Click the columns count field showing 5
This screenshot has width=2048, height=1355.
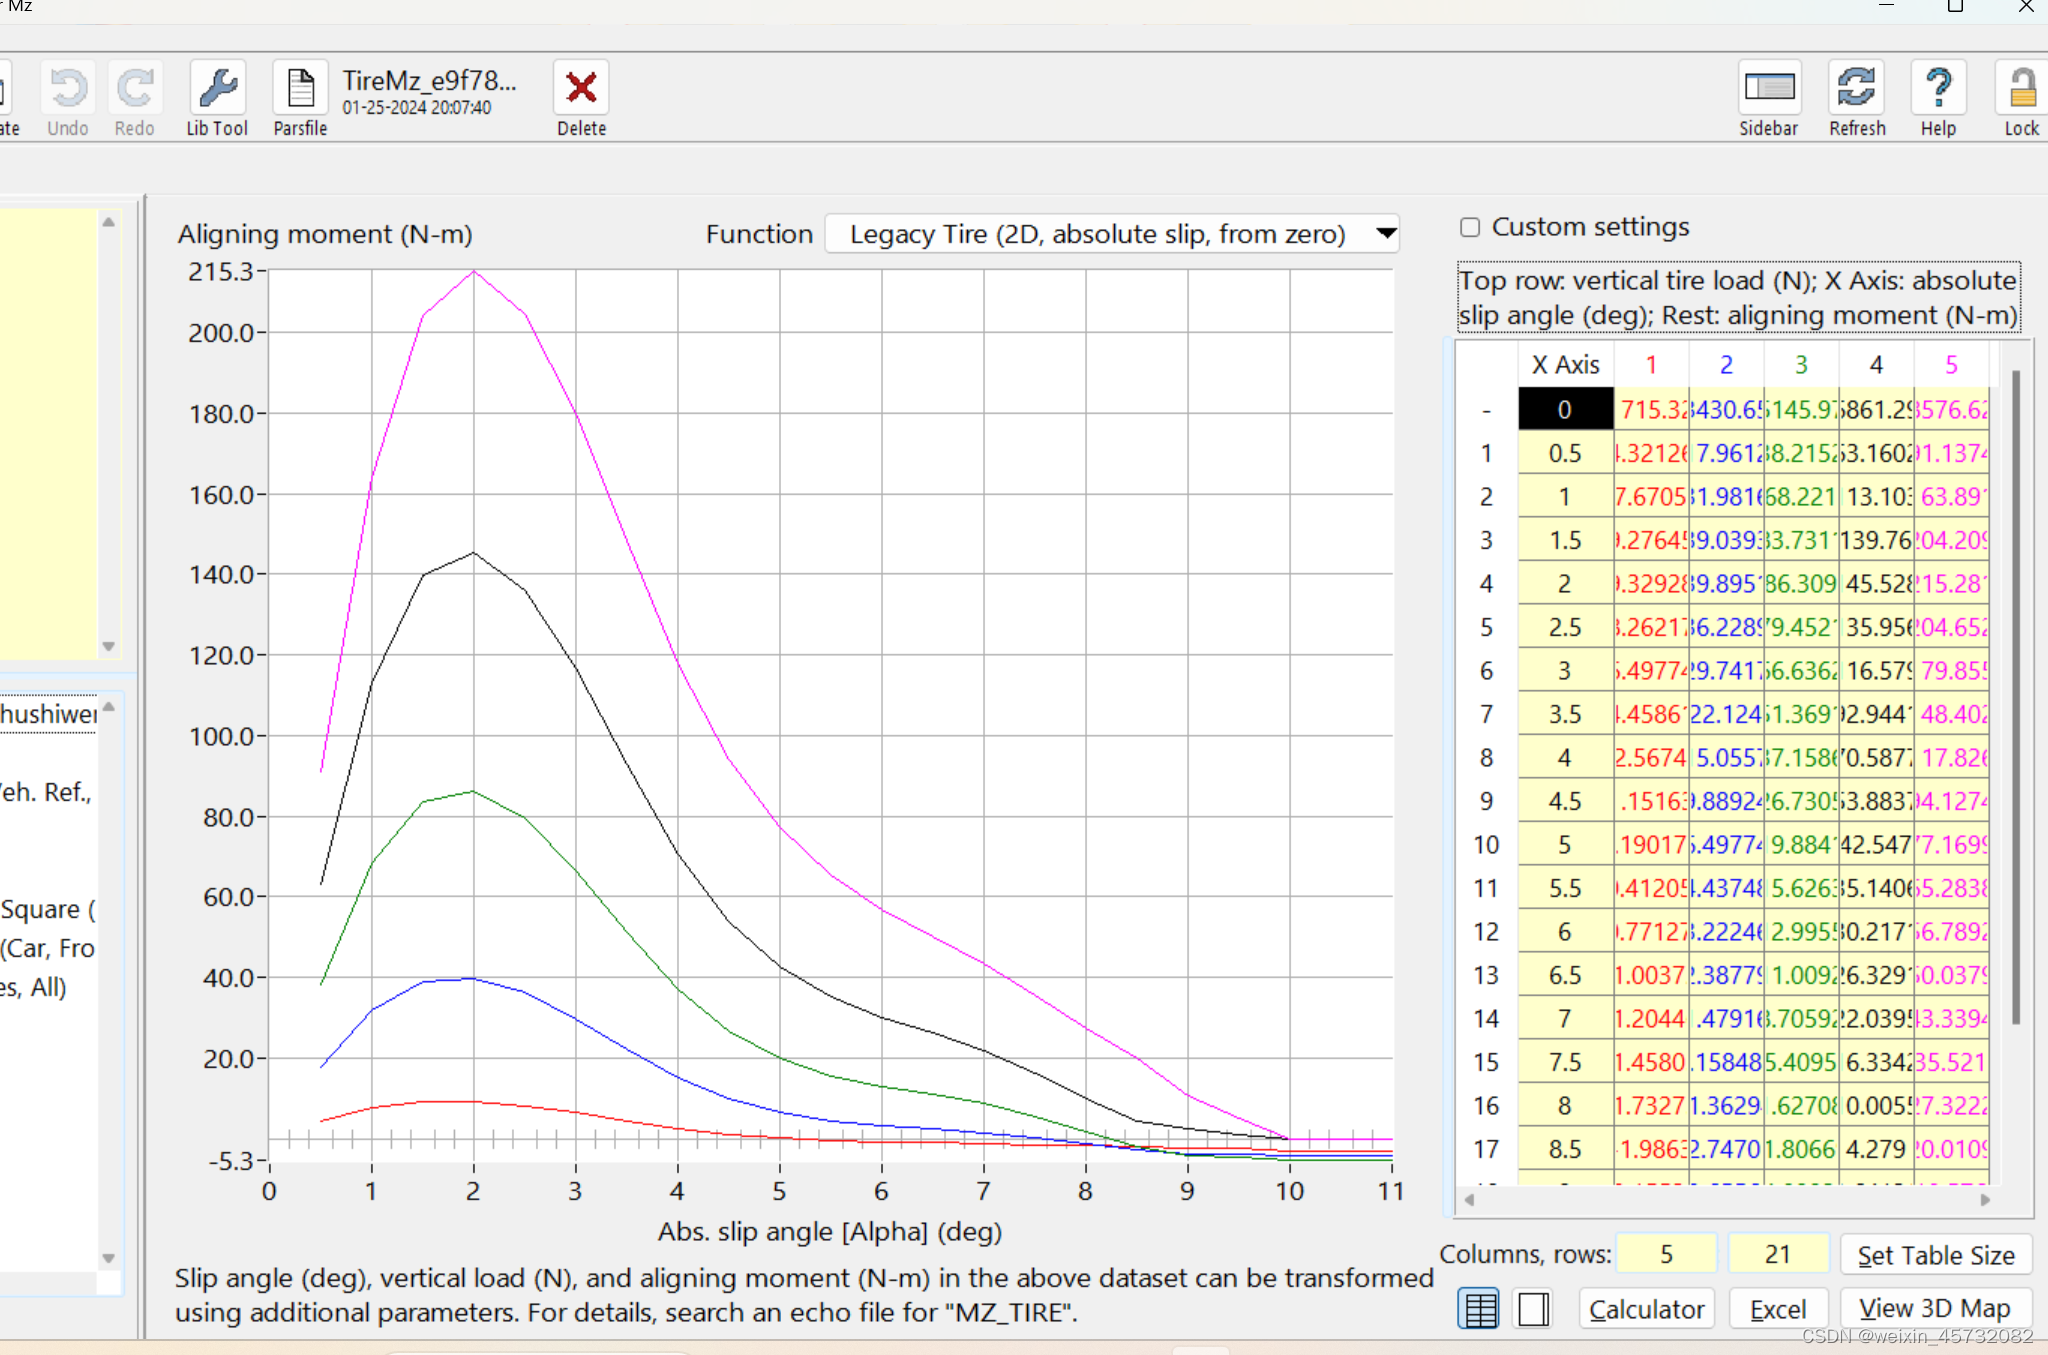click(1665, 1253)
